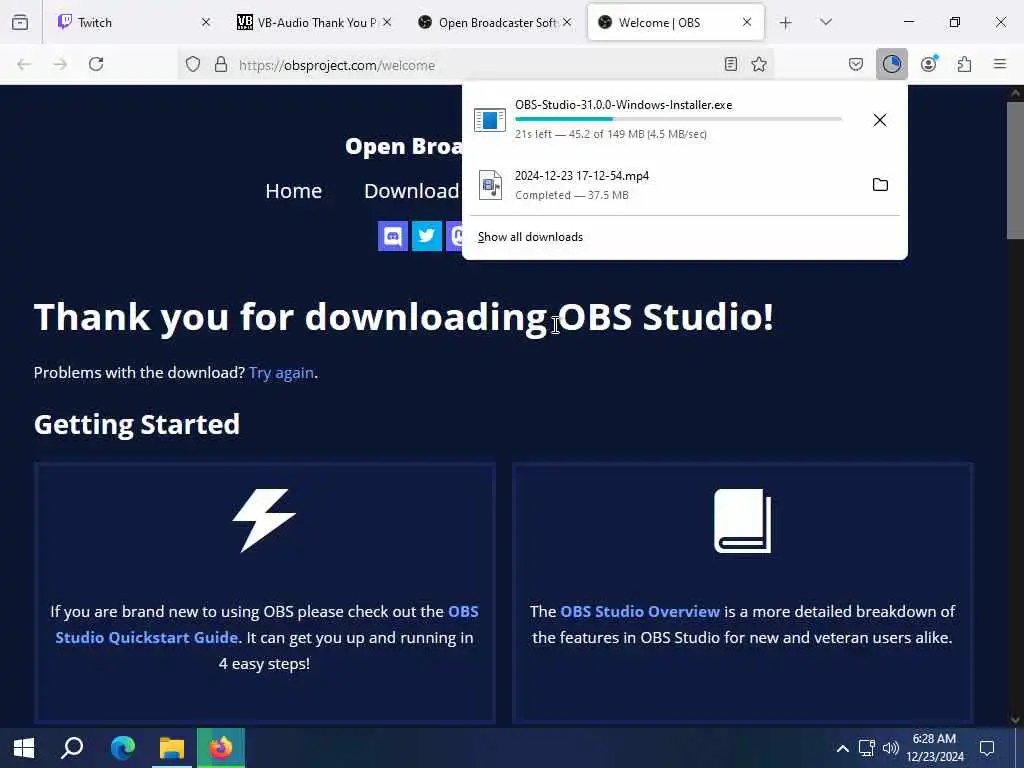Click Show all downloads
1024x768 pixels.
[530, 237]
